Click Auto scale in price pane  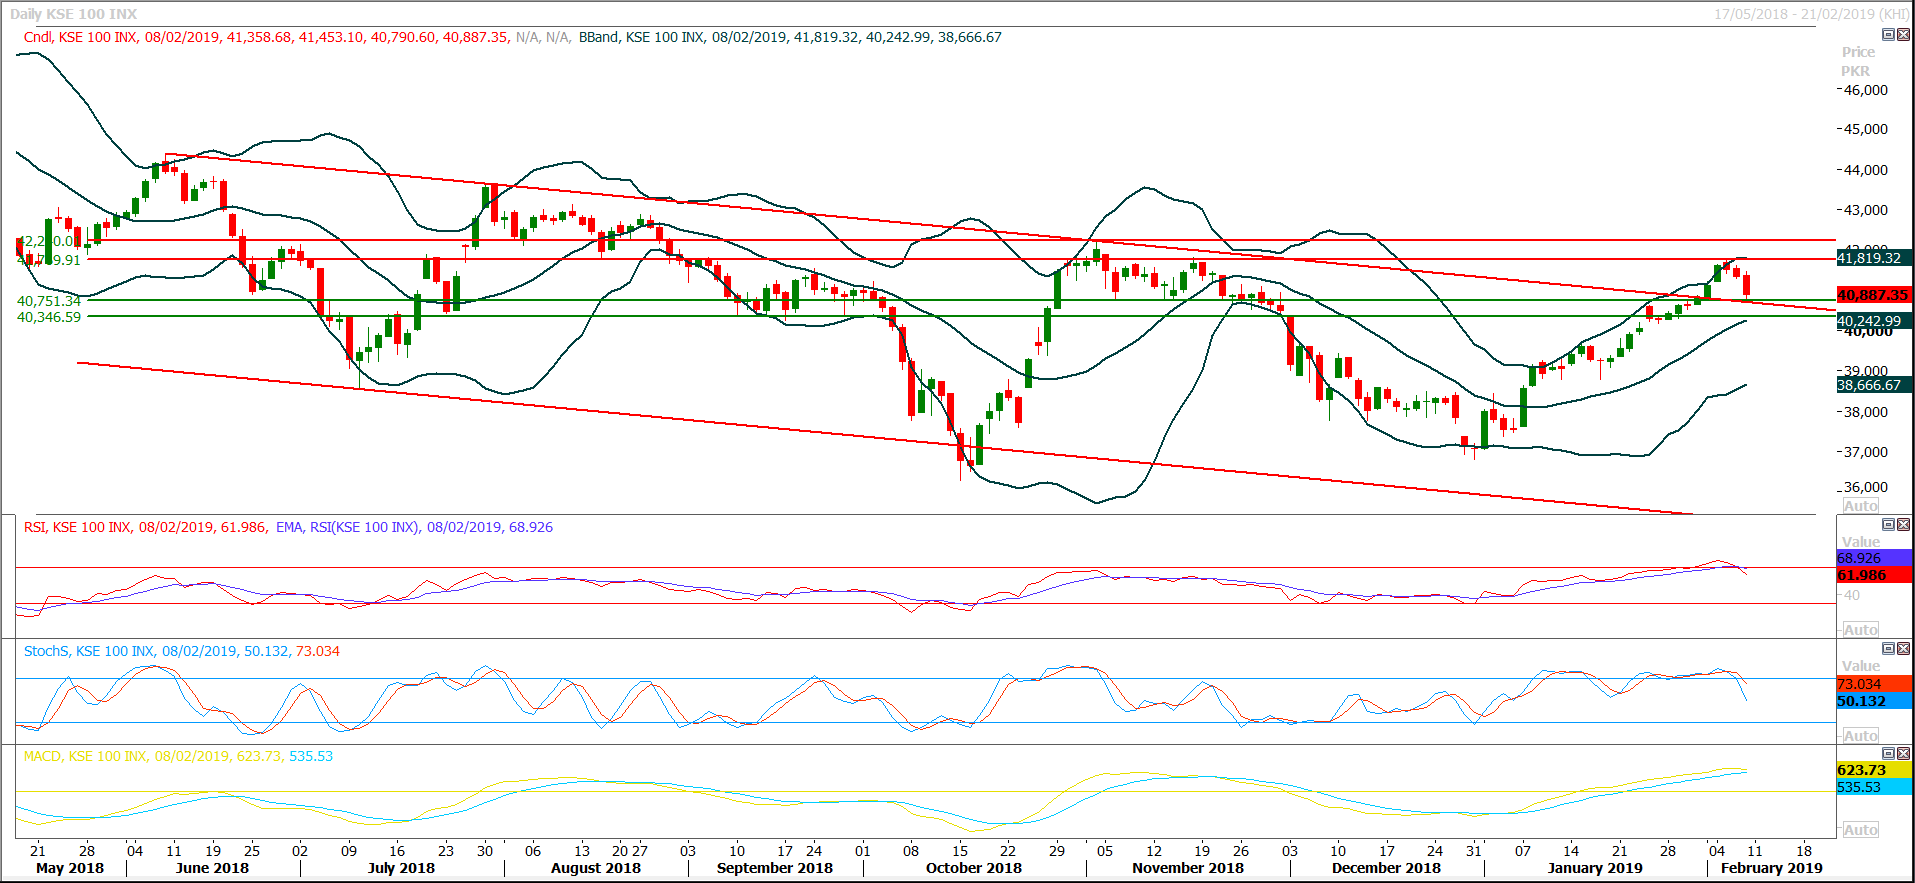click(1860, 506)
